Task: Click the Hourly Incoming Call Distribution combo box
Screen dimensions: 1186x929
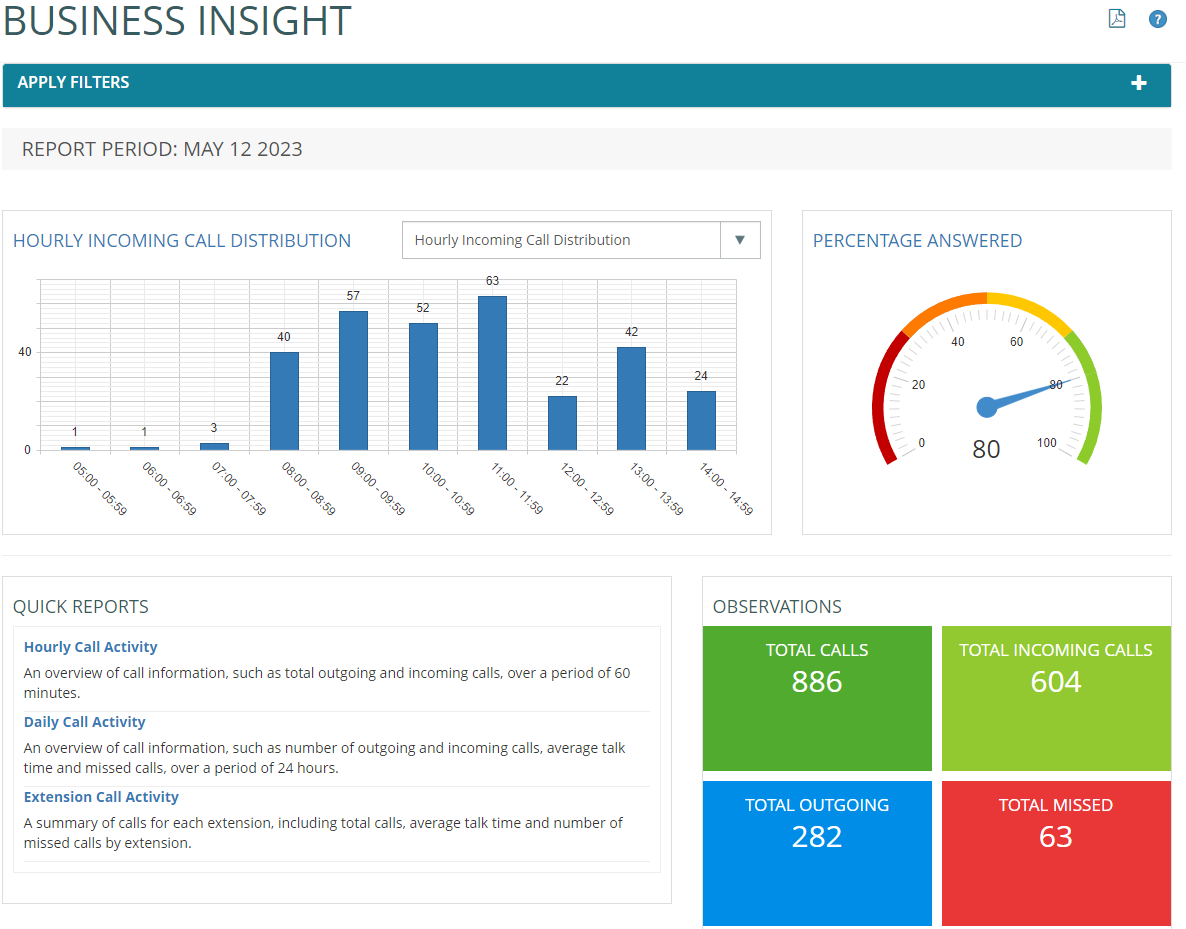Action: coord(560,240)
